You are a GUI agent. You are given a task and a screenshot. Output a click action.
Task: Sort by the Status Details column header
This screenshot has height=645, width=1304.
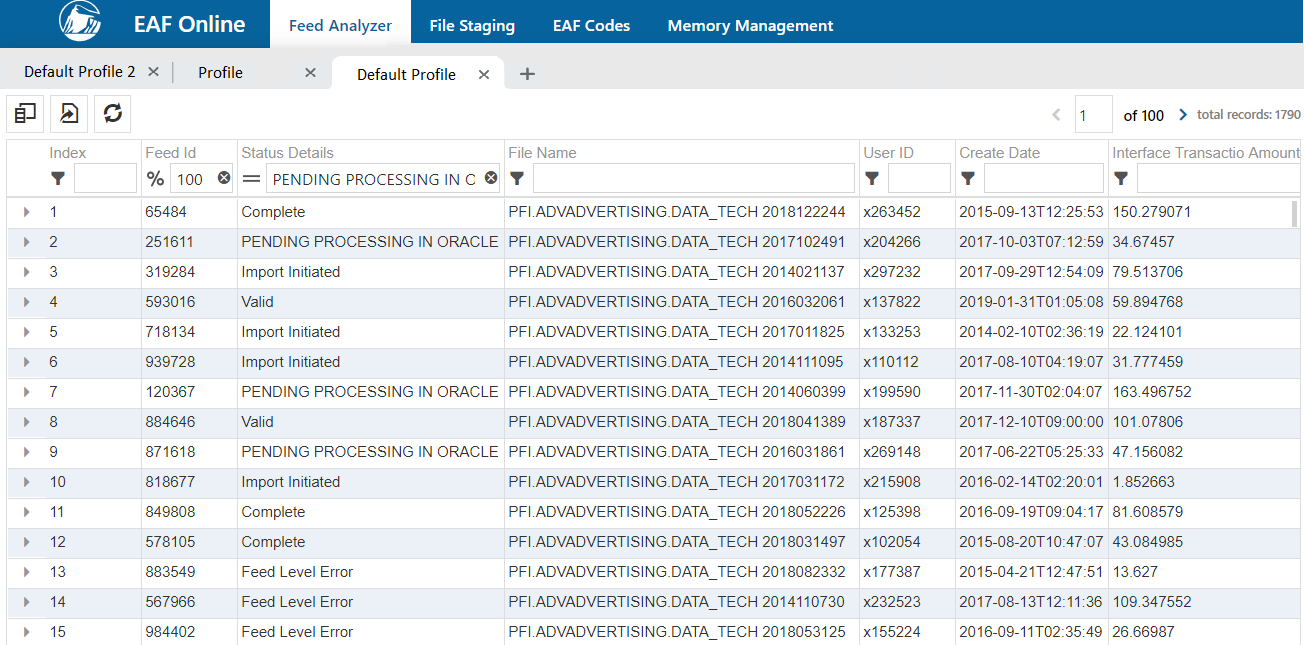click(288, 153)
